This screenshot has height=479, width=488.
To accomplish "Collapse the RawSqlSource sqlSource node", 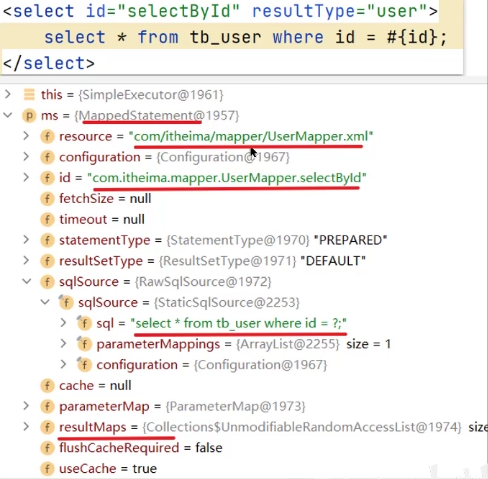I will click(x=27, y=282).
